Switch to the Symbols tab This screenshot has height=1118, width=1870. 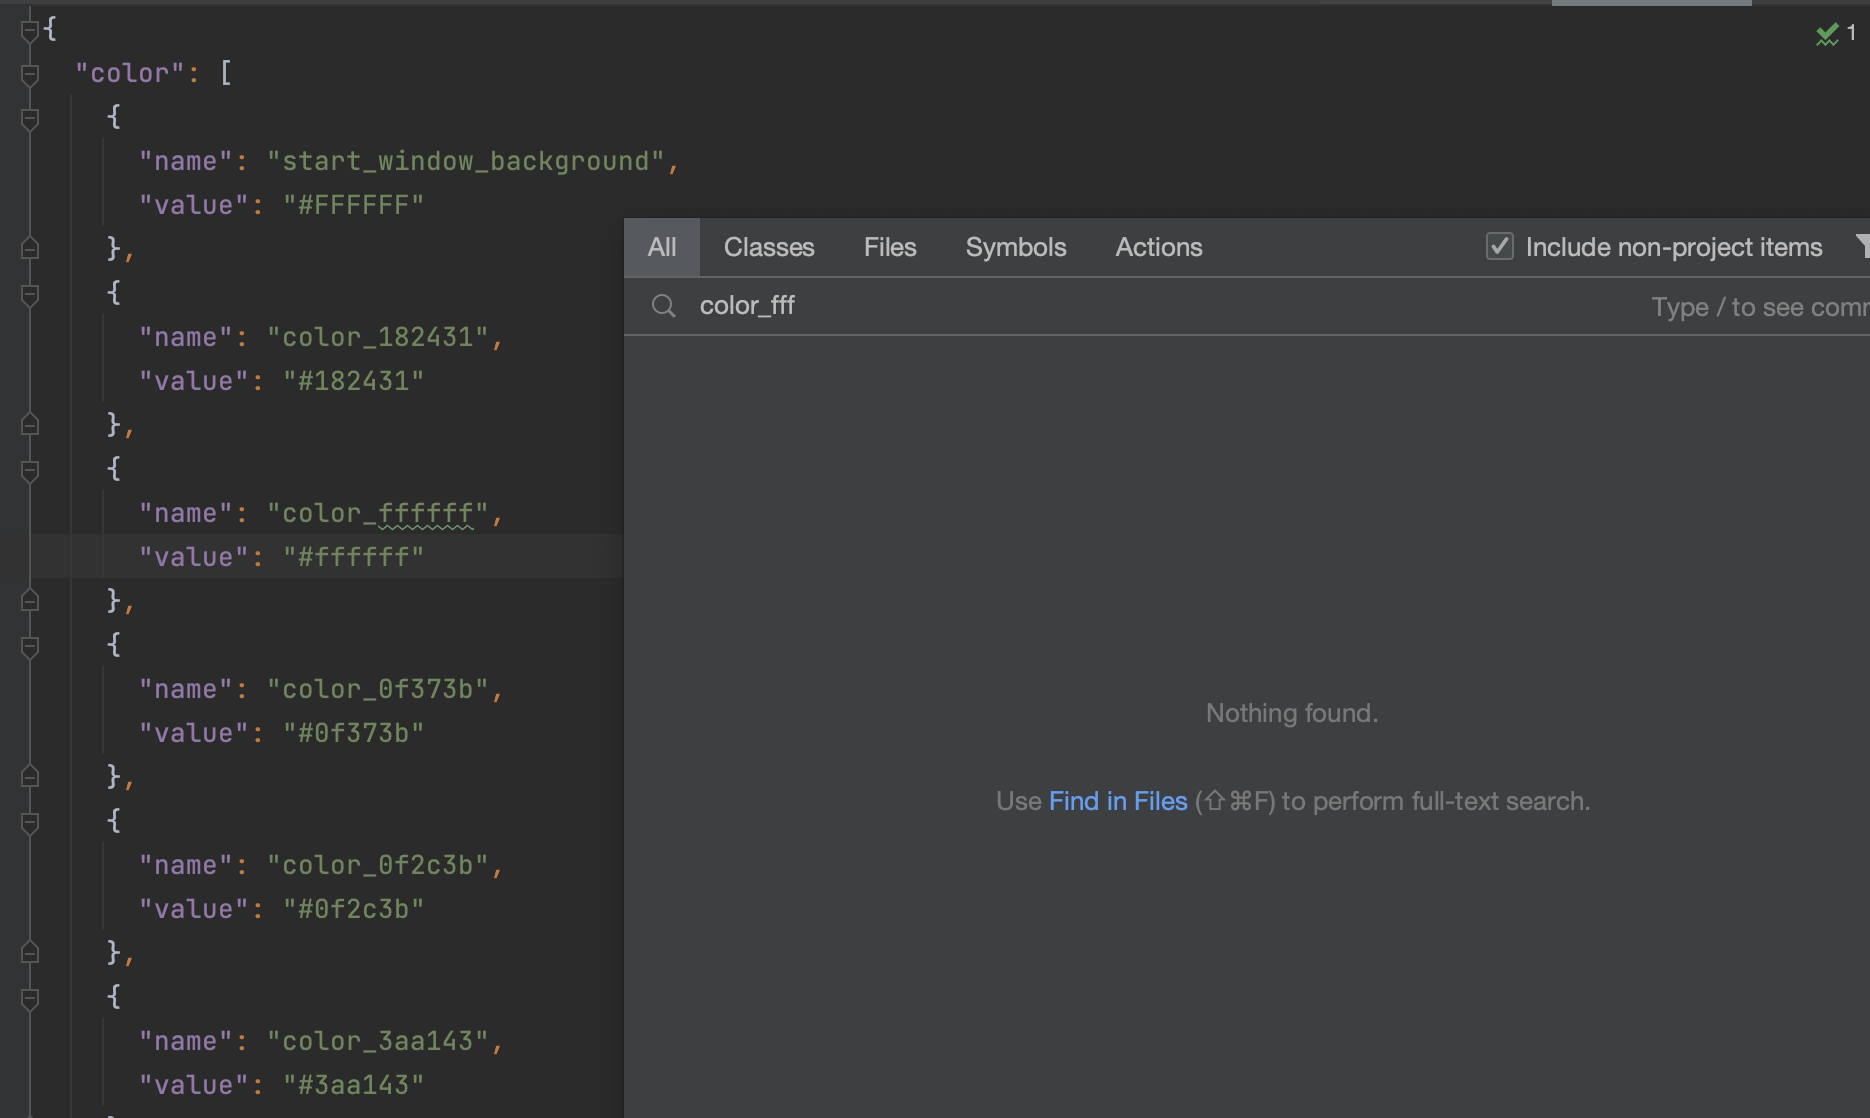point(1016,247)
